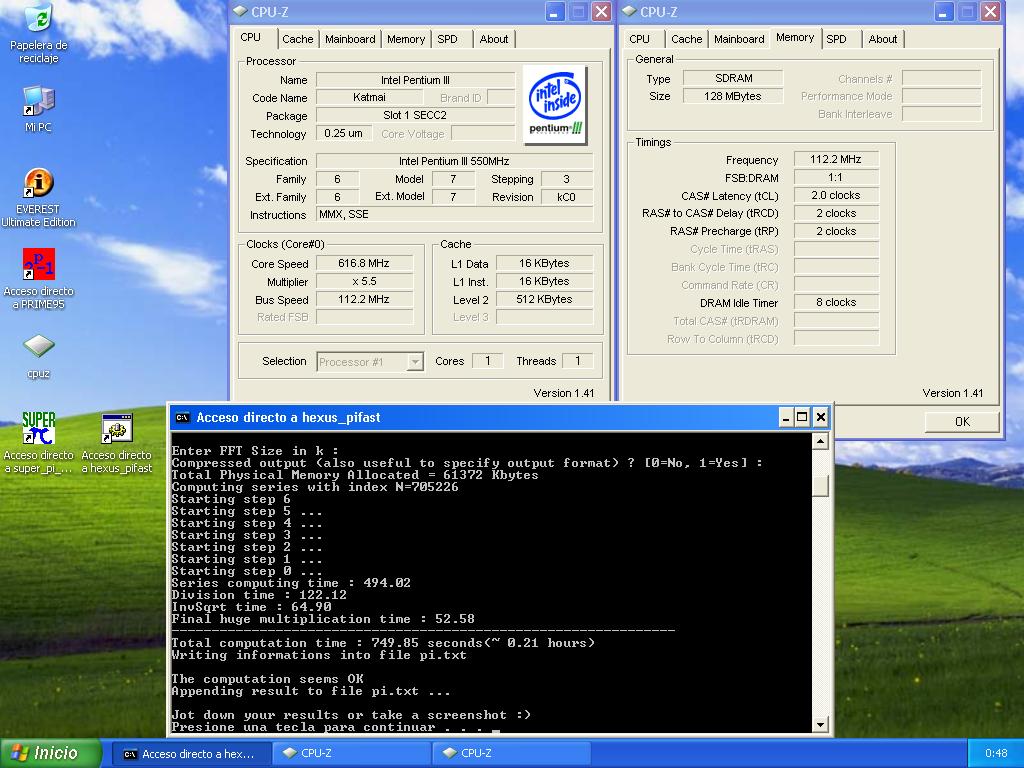The width and height of the screenshot is (1024, 768).
Task: Close the hexus_pifast console window
Action: tap(821, 417)
